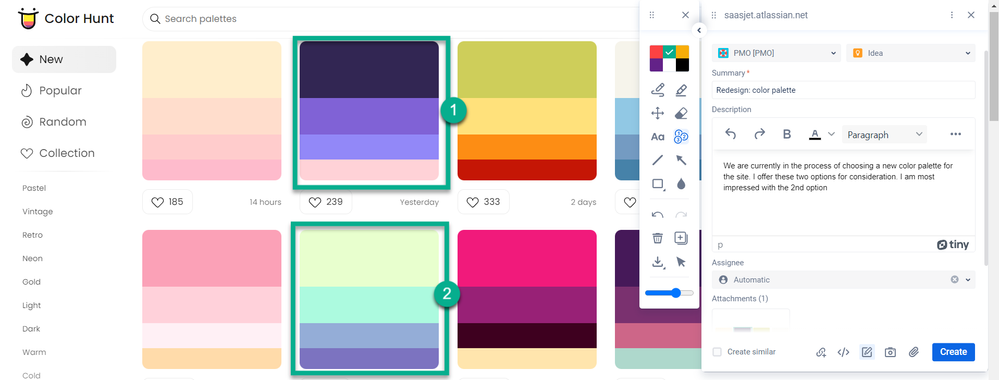The image size is (999, 380).
Task: Filter palettes by Pastel tag
Action: 34,188
